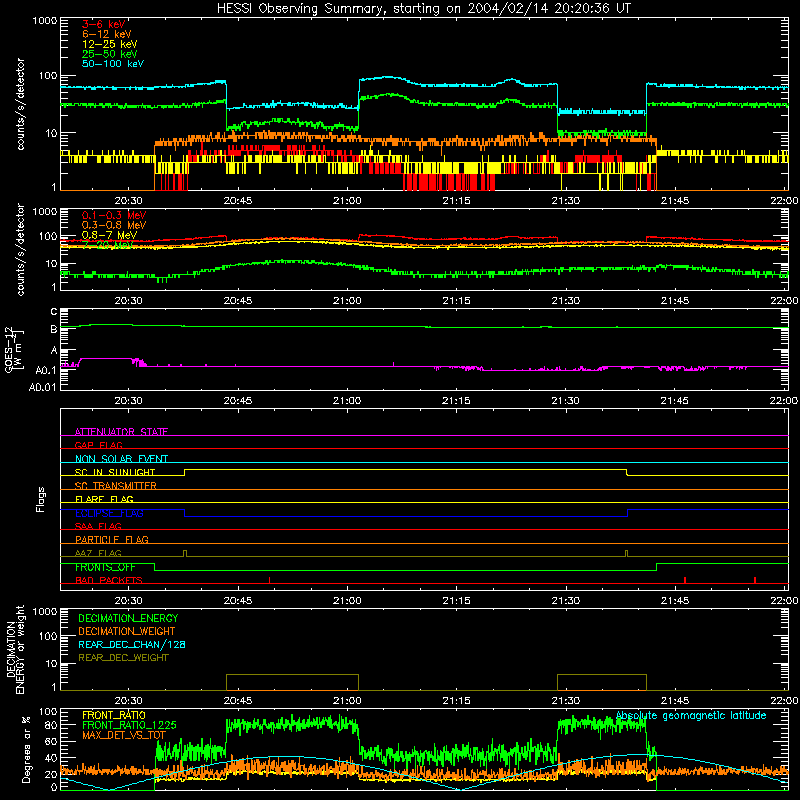Click the DECIMATION_ENERGY legend label
This screenshot has height=800, width=800.
tap(128, 618)
